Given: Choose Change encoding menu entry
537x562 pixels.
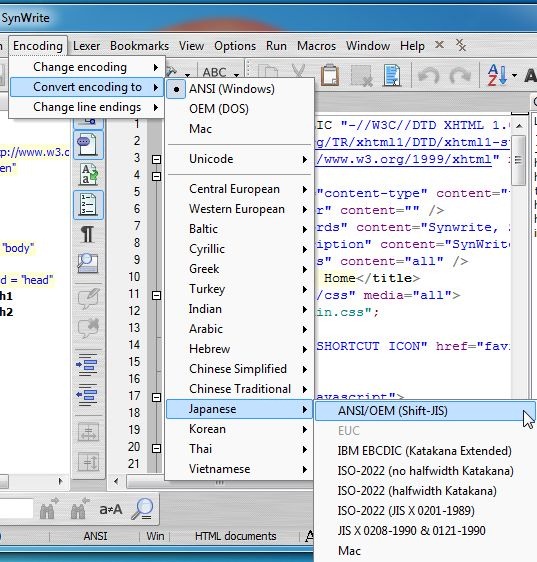Looking at the screenshot, I should coord(87,67).
